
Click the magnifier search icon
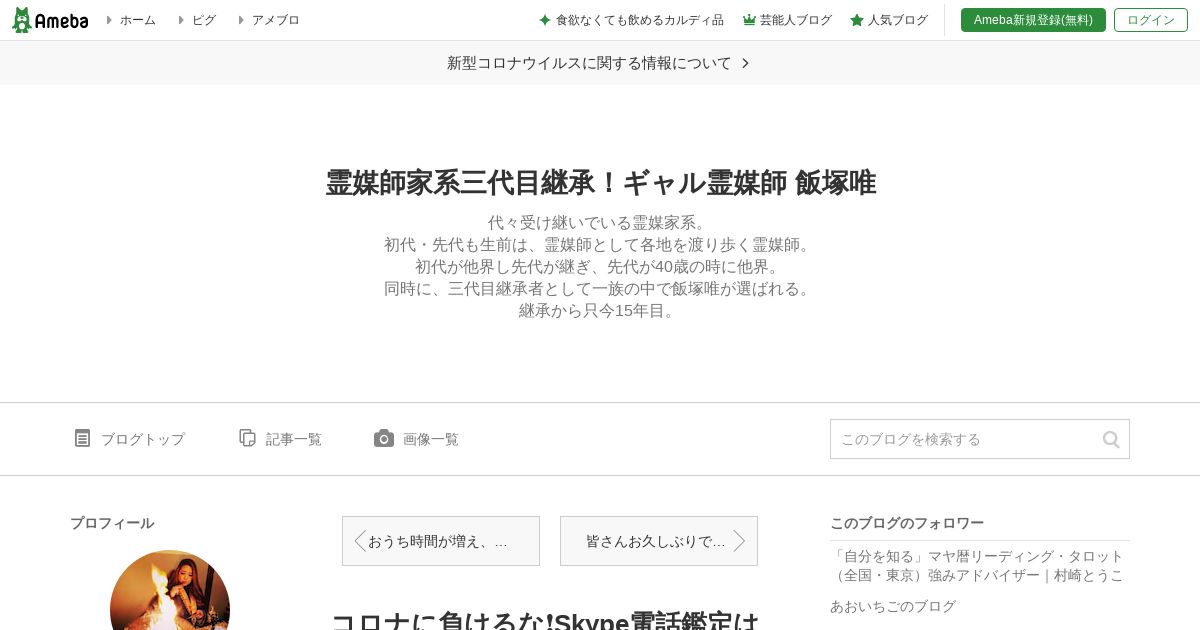click(1111, 439)
